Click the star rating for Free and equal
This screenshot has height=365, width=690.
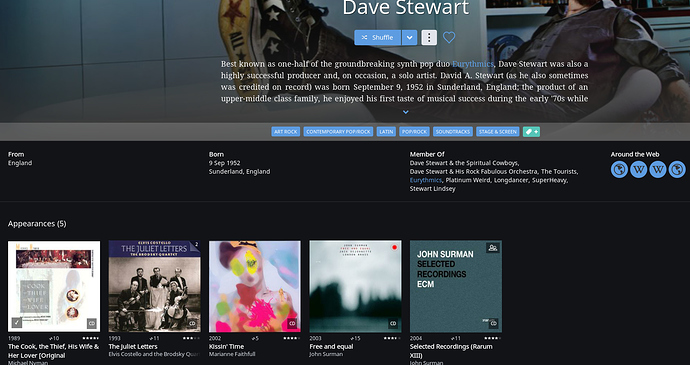coord(392,338)
